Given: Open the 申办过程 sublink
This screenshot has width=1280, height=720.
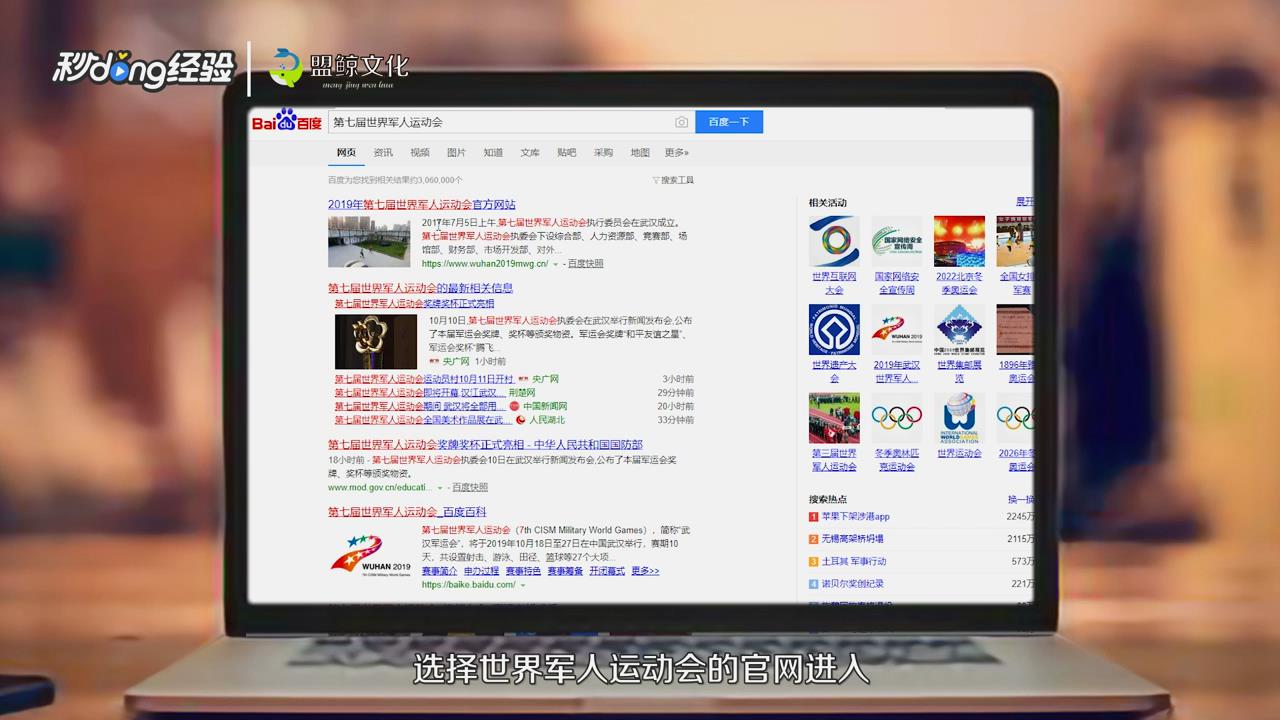Looking at the screenshot, I should click(x=481, y=571).
